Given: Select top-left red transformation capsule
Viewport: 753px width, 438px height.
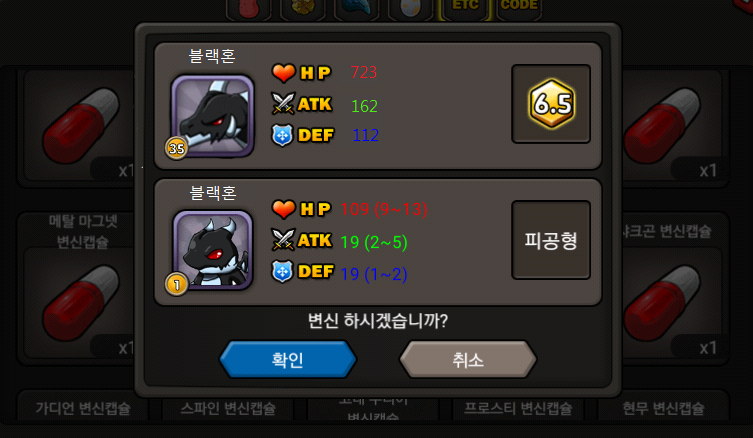Looking at the screenshot, I should [77, 128].
